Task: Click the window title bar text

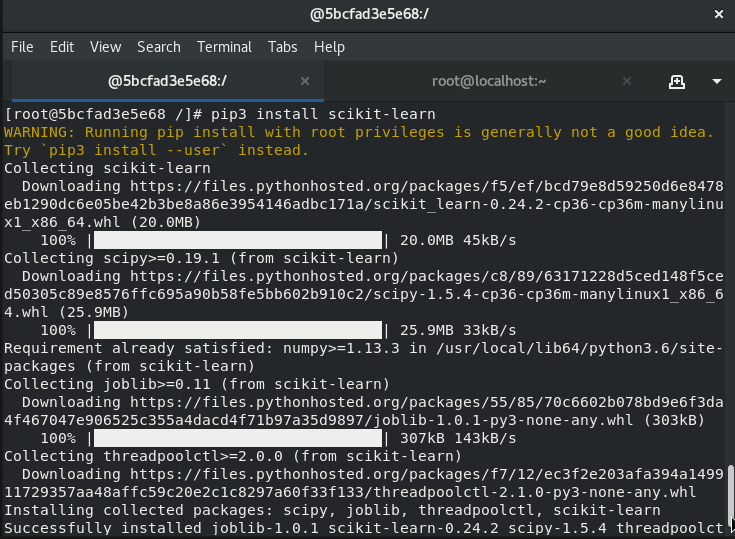Action: click(369, 15)
